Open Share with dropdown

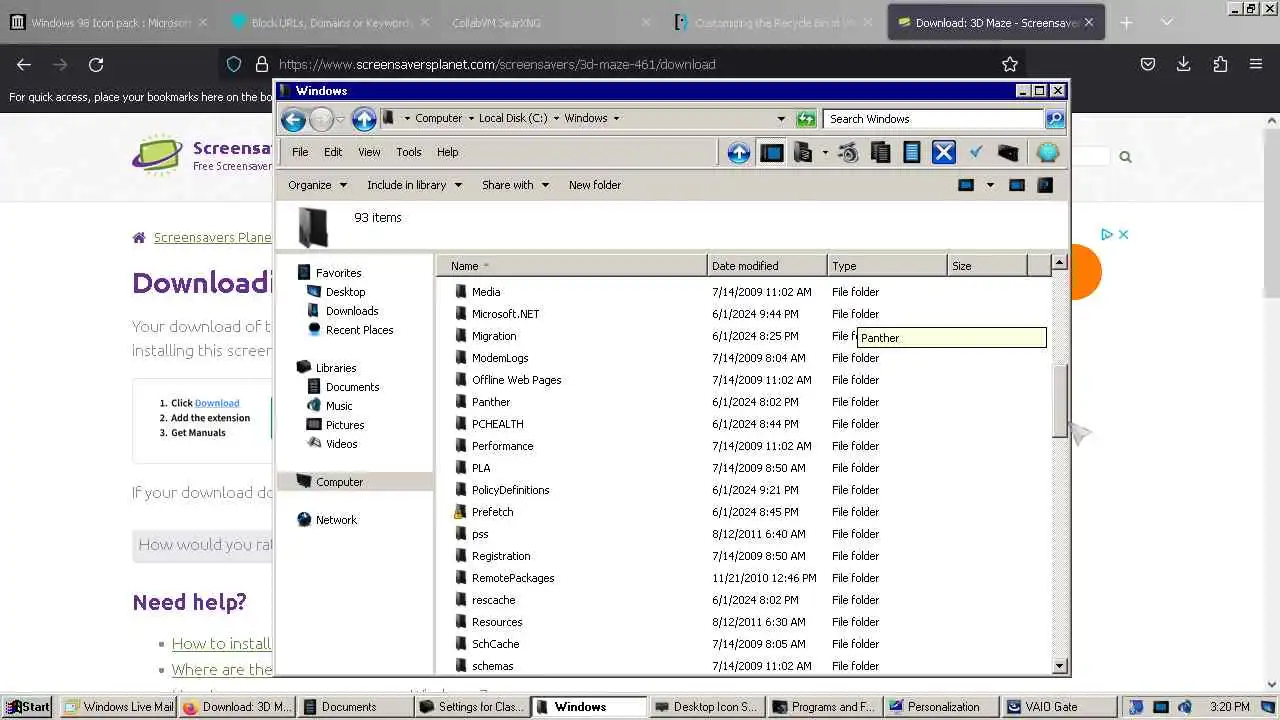pyautogui.click(x=515, y=185)
